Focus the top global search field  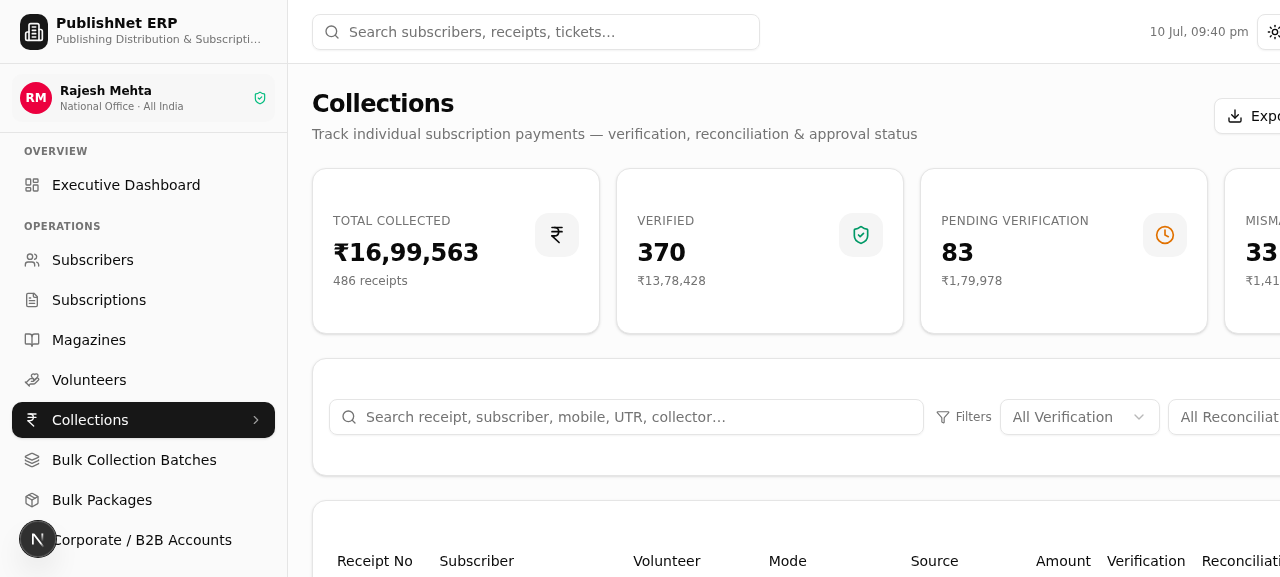click(536, 32)
